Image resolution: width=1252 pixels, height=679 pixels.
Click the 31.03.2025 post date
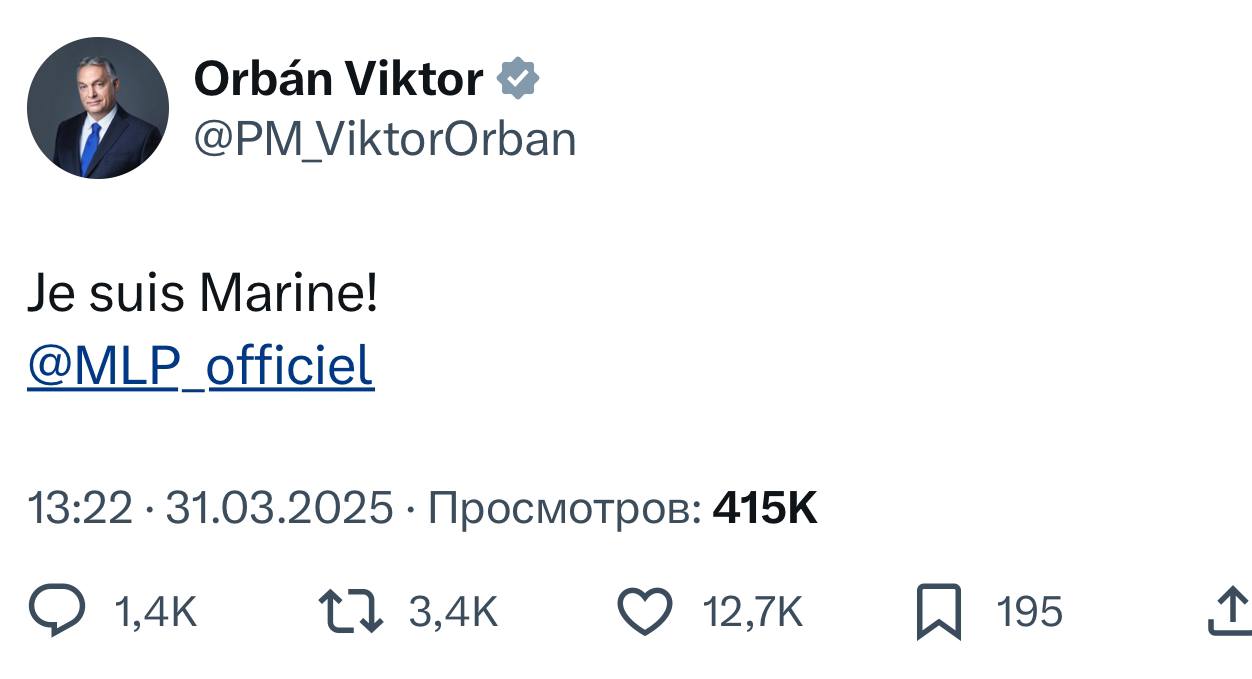click(279, 509)
